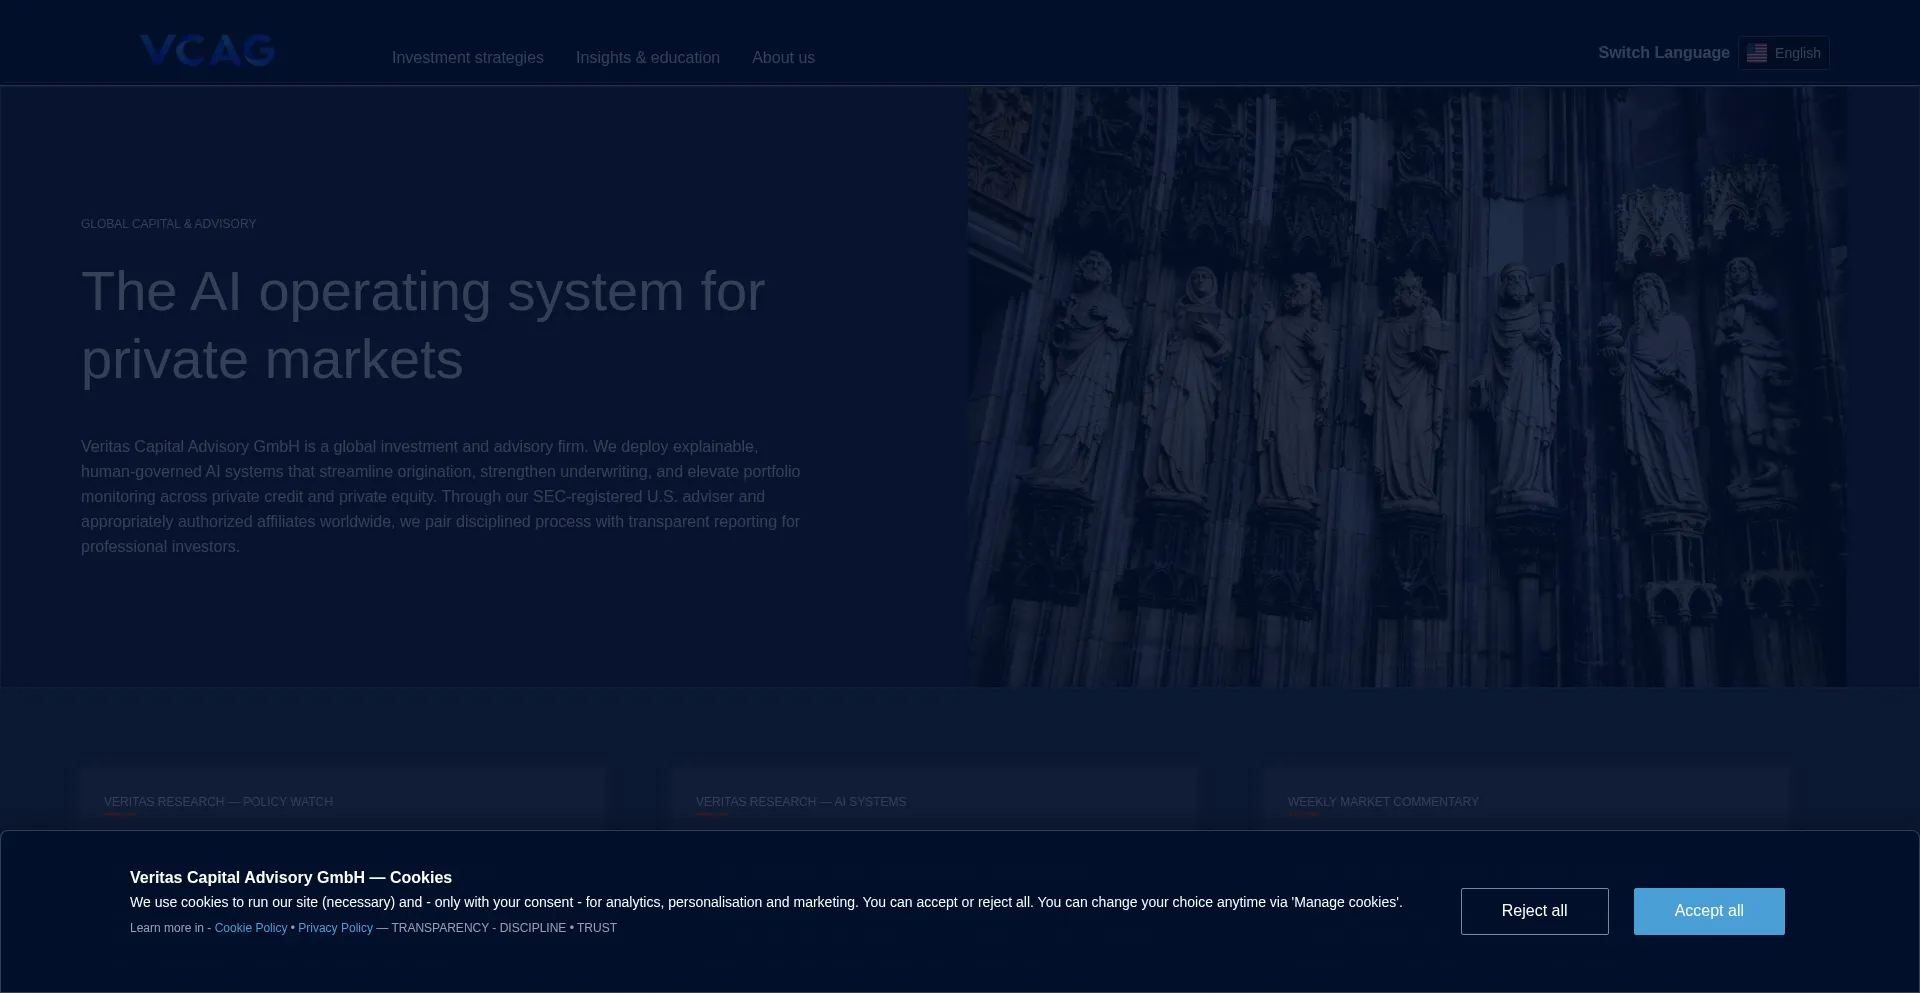Click the main headline about AI operating system
This screenshot has height=993, width=1920.
point(423,325)
